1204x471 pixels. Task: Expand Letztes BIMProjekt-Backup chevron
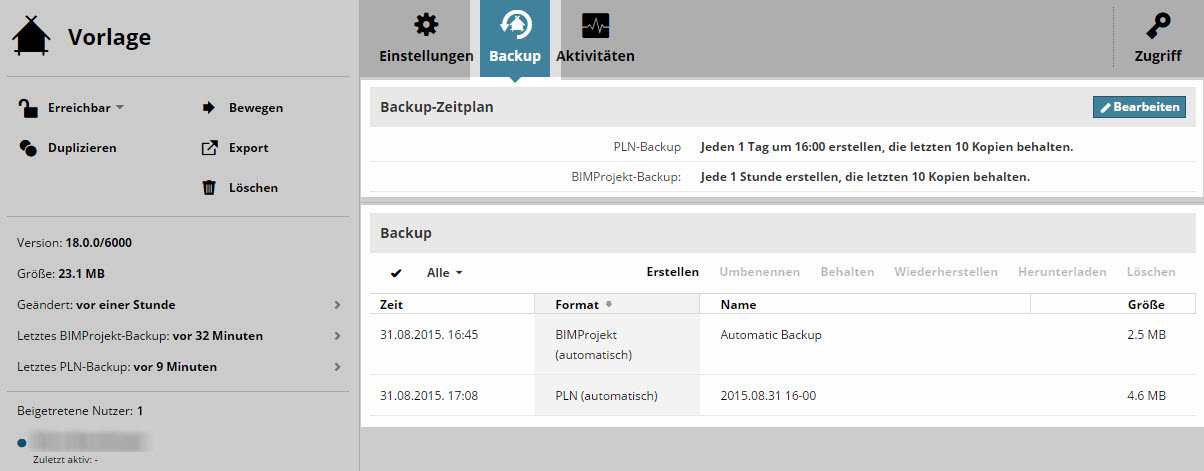click(337, 336)
